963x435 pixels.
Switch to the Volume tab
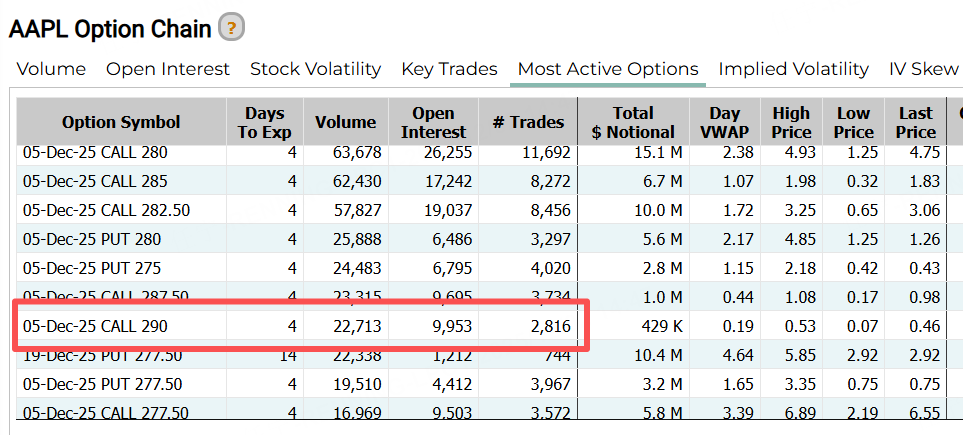[x=51, y=69]
